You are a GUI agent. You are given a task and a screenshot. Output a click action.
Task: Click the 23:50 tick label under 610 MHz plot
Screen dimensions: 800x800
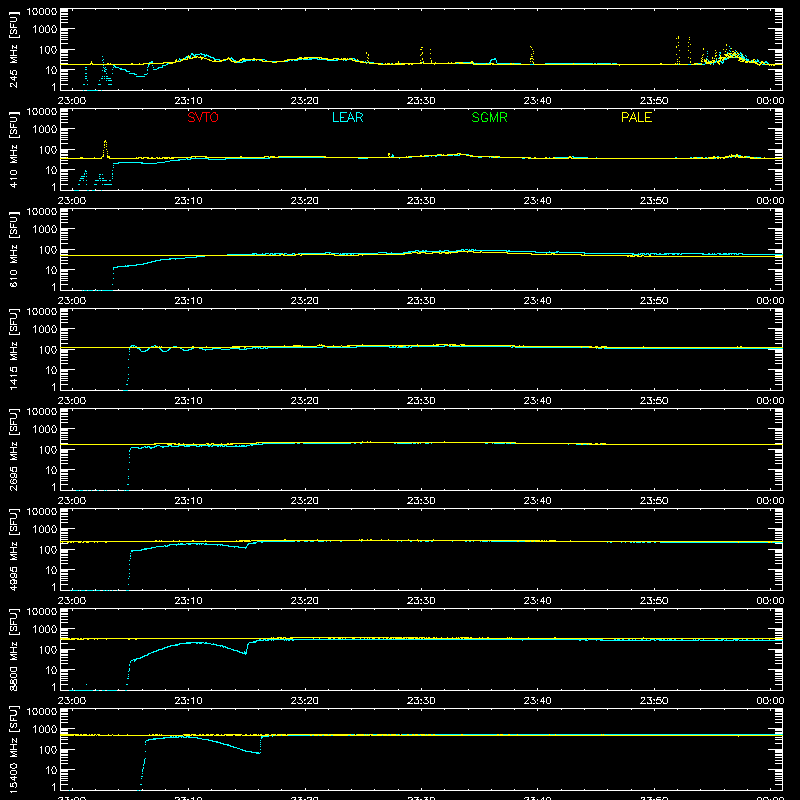click(654, 301)
